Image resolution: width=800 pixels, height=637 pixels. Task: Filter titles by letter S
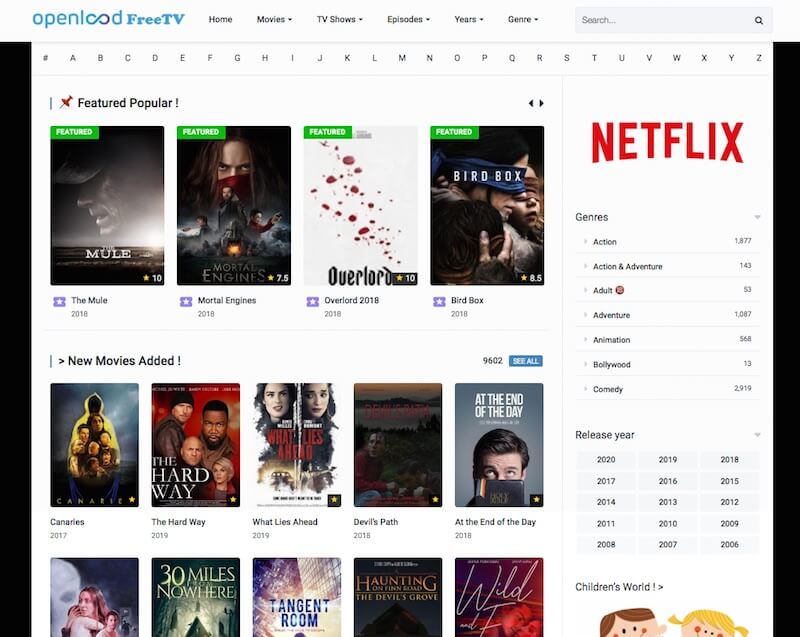(x=567, y=58)
